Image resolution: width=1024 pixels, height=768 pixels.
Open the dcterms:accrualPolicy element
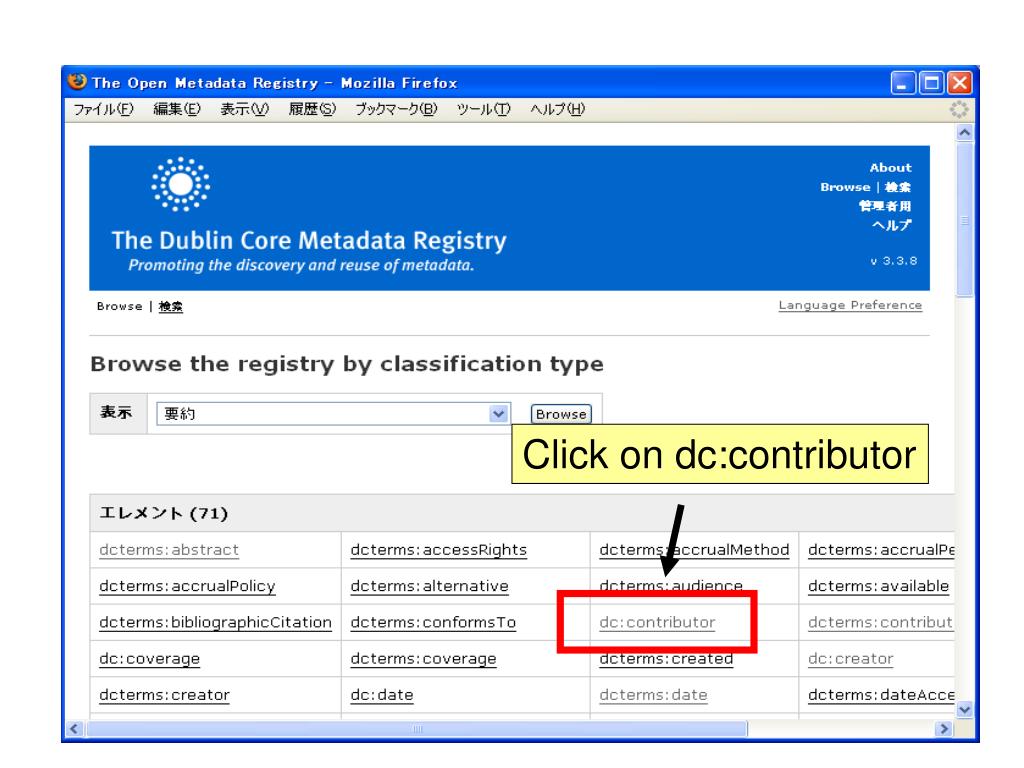tap(187, 586)
